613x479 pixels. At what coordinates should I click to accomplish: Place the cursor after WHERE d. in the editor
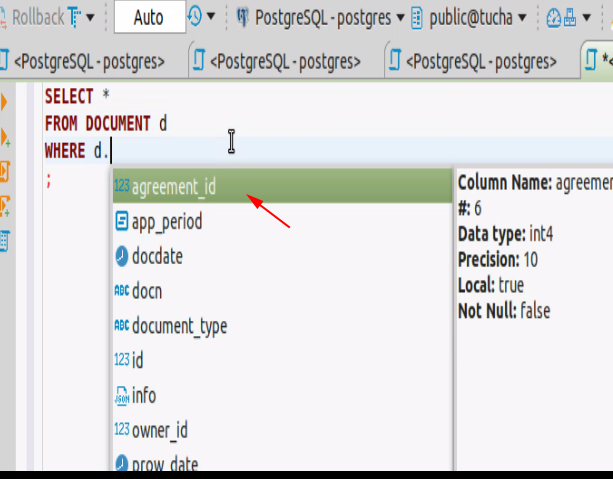pyautogui.click(x=111, y=151)
